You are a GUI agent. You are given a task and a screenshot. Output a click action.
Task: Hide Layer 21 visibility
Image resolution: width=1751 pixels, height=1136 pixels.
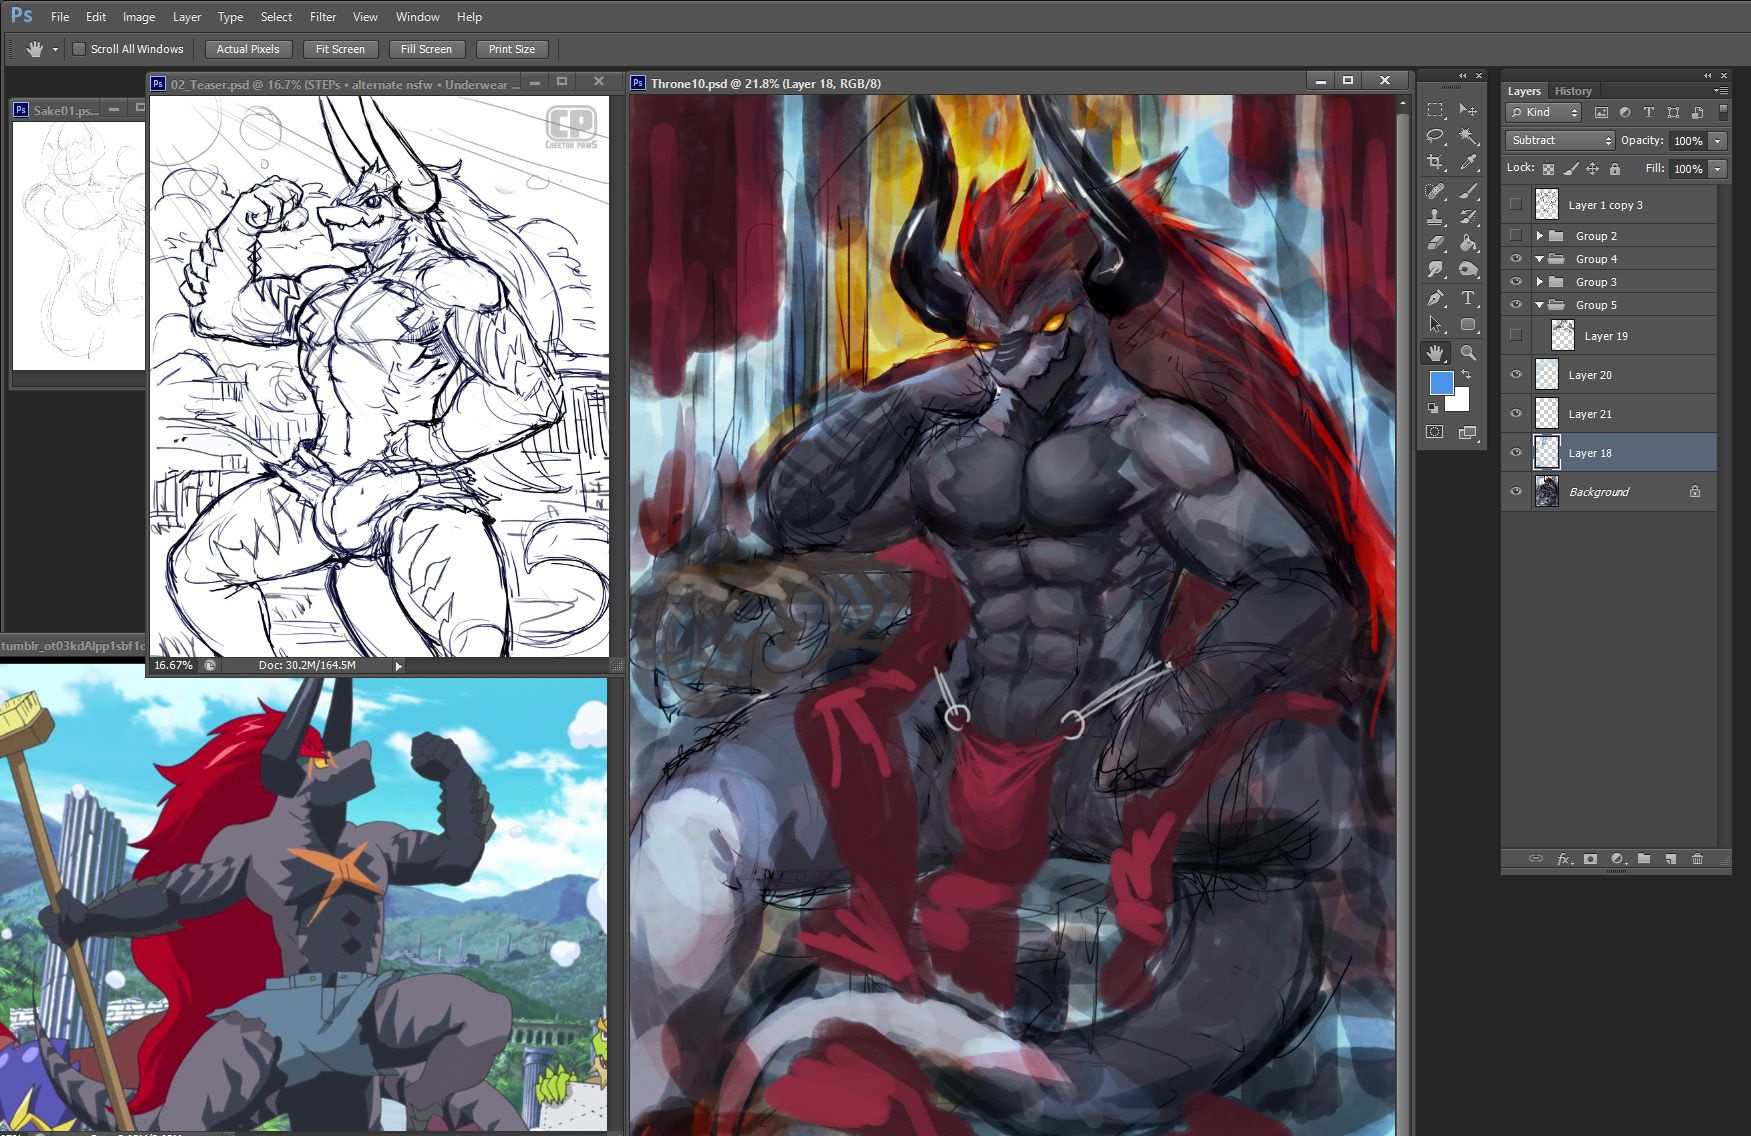click(1516, 413)
